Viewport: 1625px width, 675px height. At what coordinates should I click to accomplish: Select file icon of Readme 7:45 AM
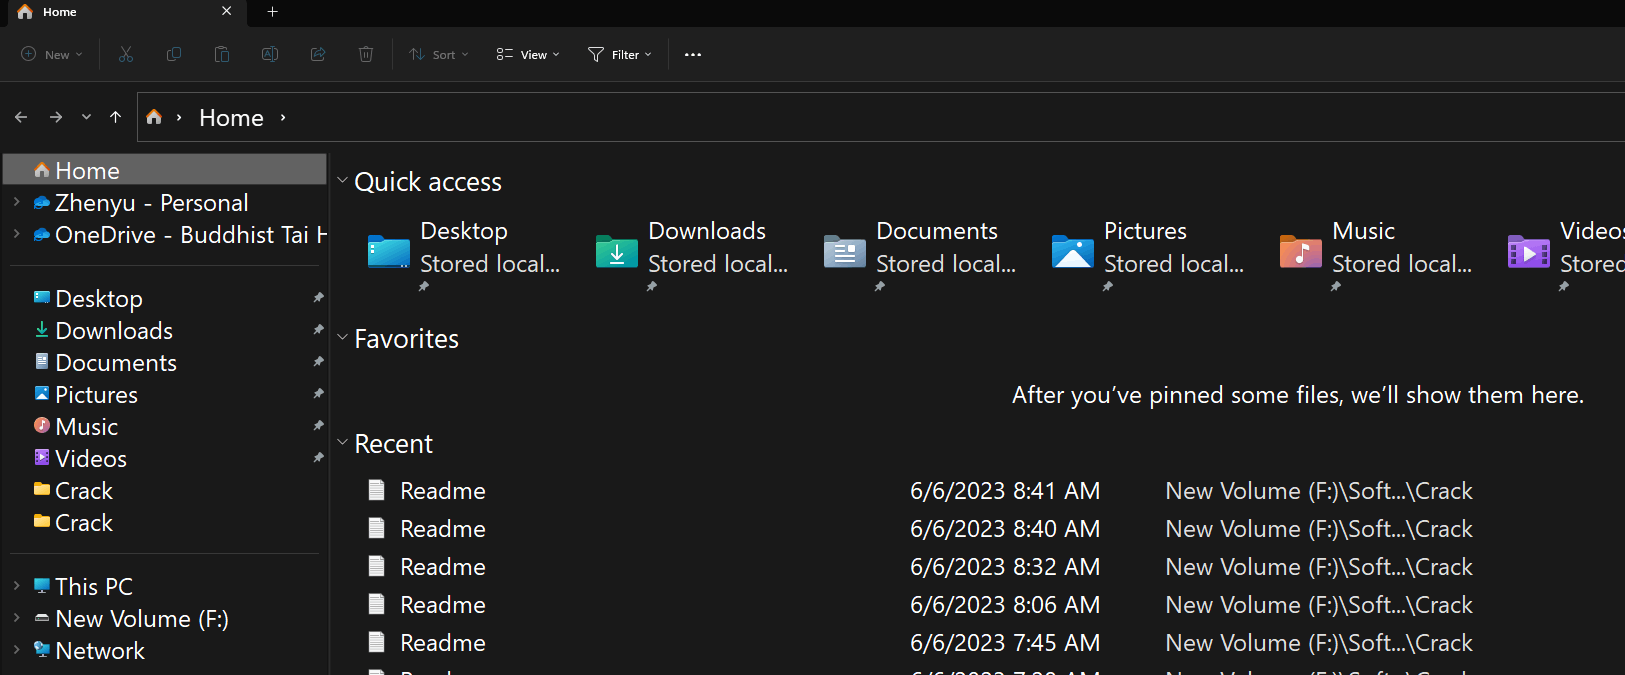coord(377,642)
